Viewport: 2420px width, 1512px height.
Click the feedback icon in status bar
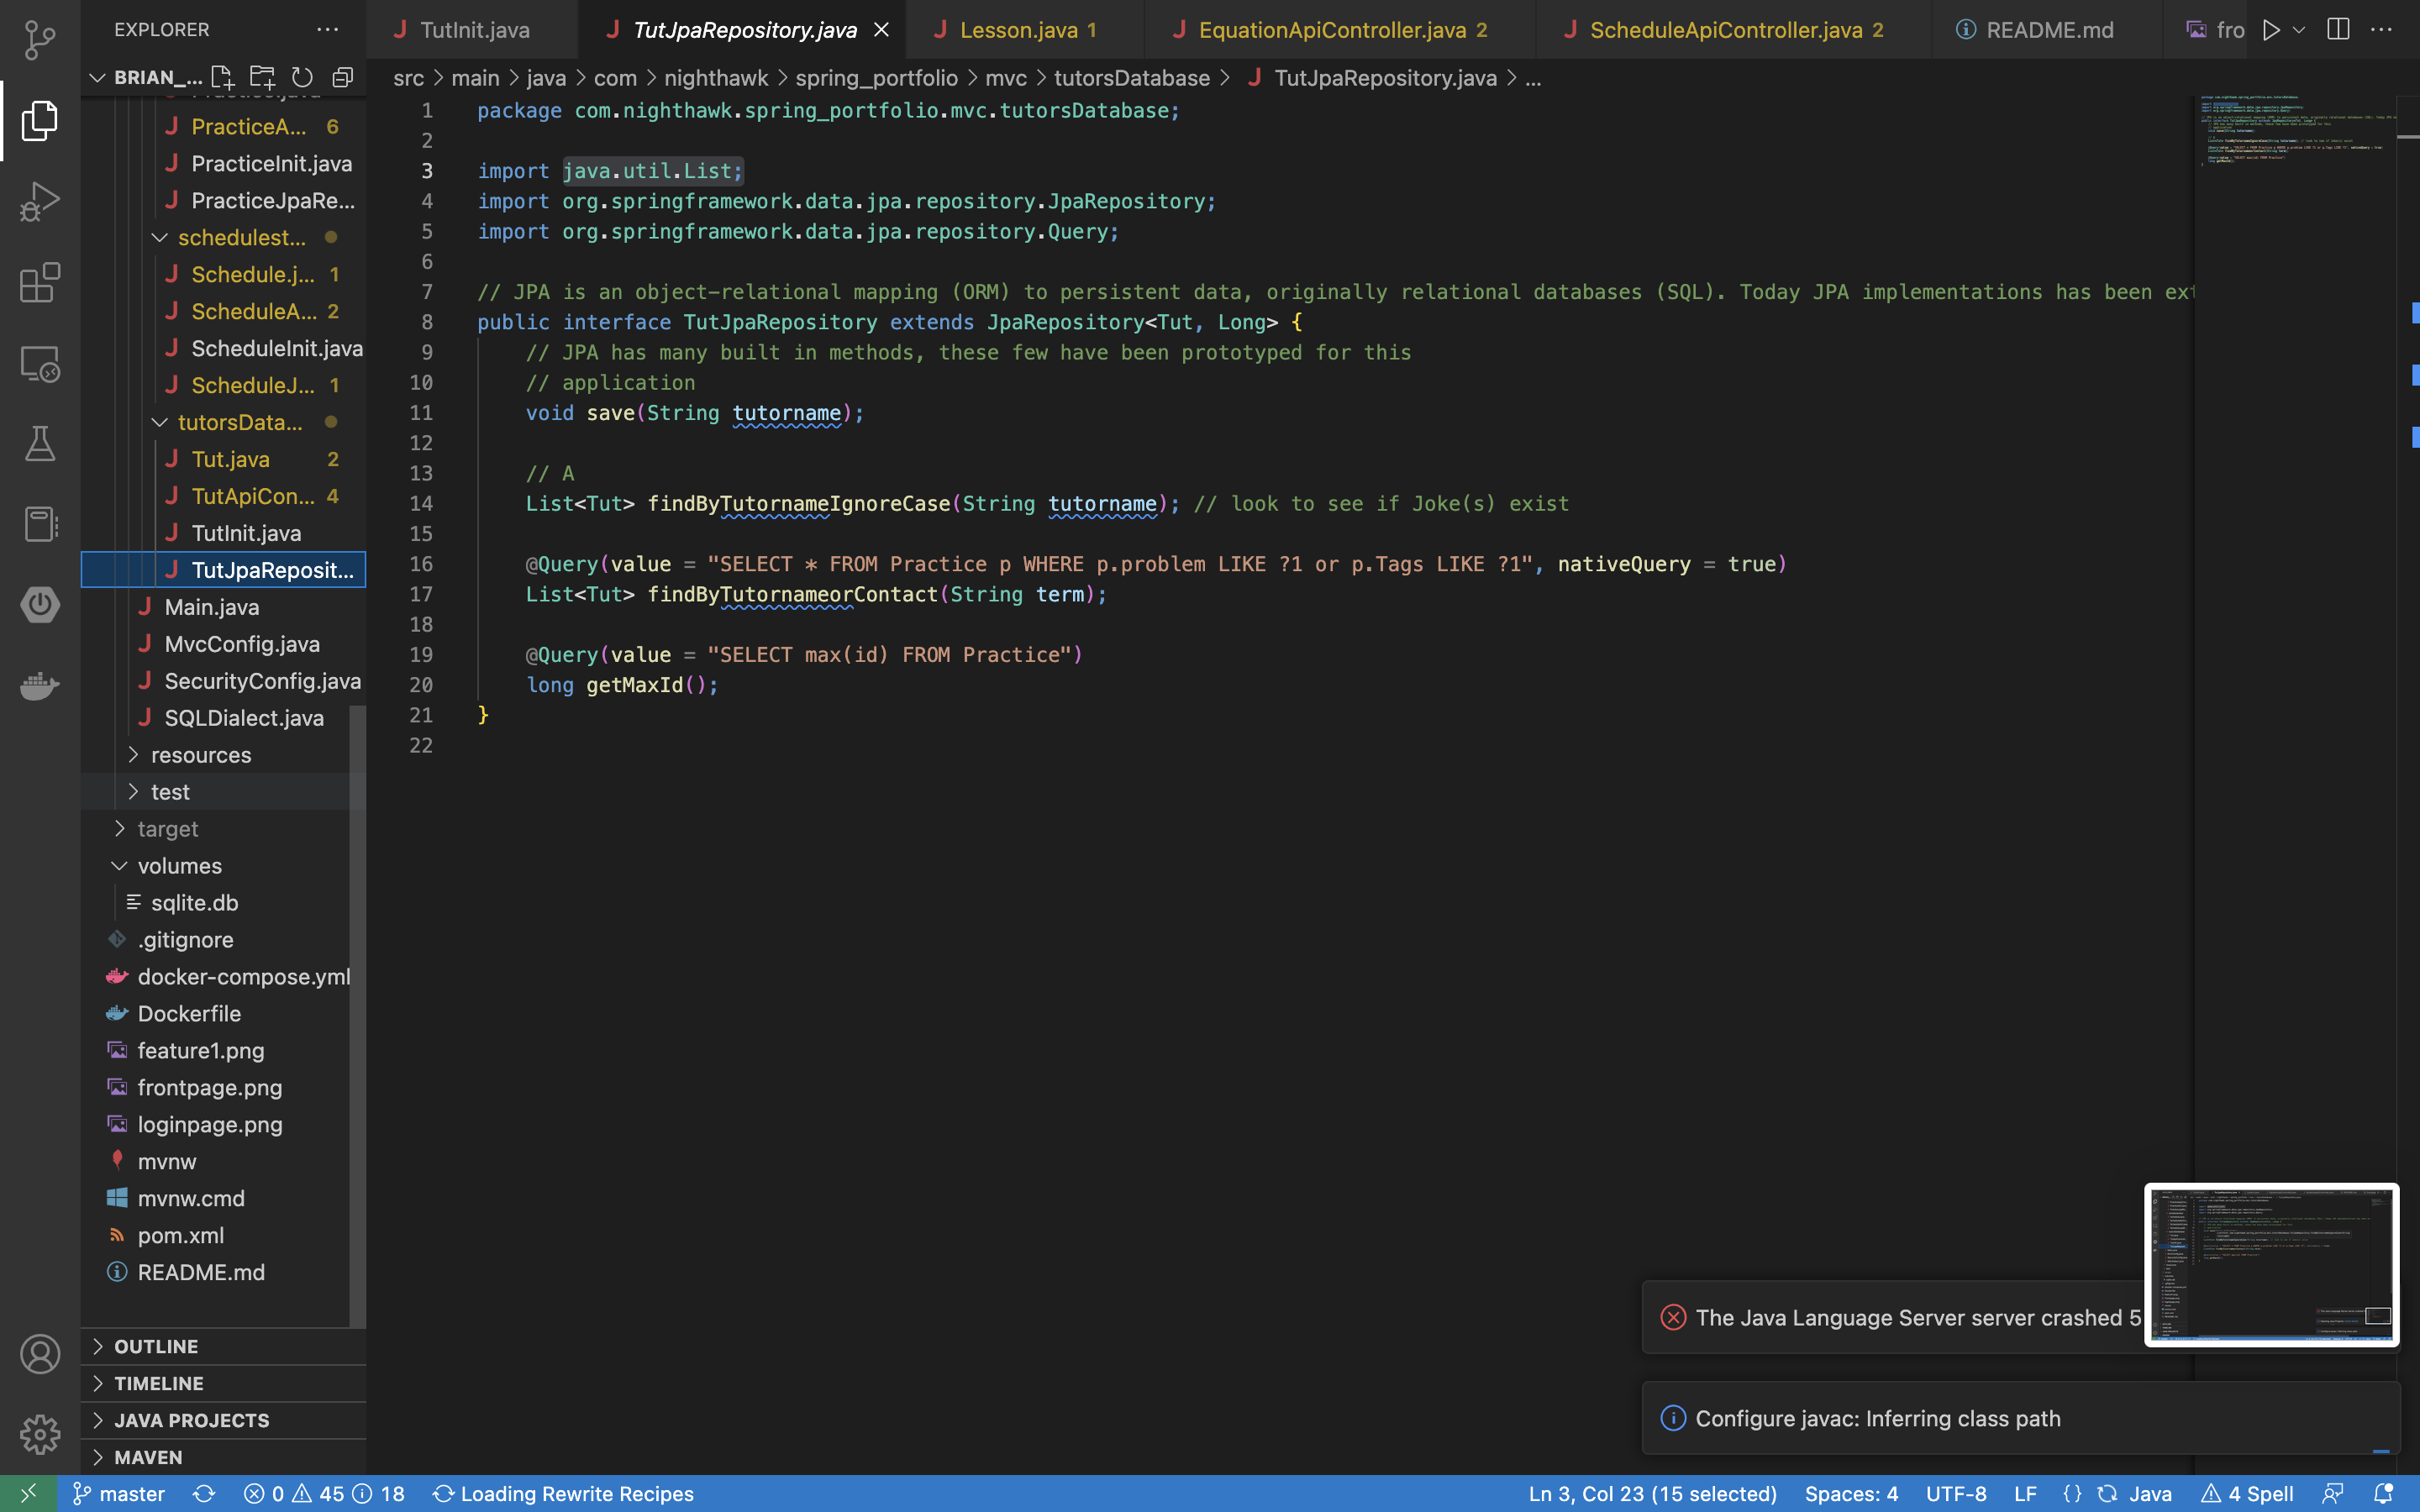(x=2333, y=1493)
